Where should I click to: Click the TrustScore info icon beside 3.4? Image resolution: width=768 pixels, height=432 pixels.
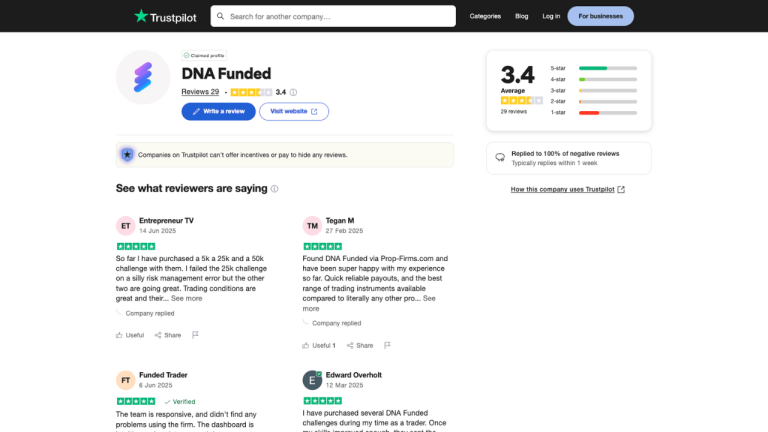click(x=293, y=92)
